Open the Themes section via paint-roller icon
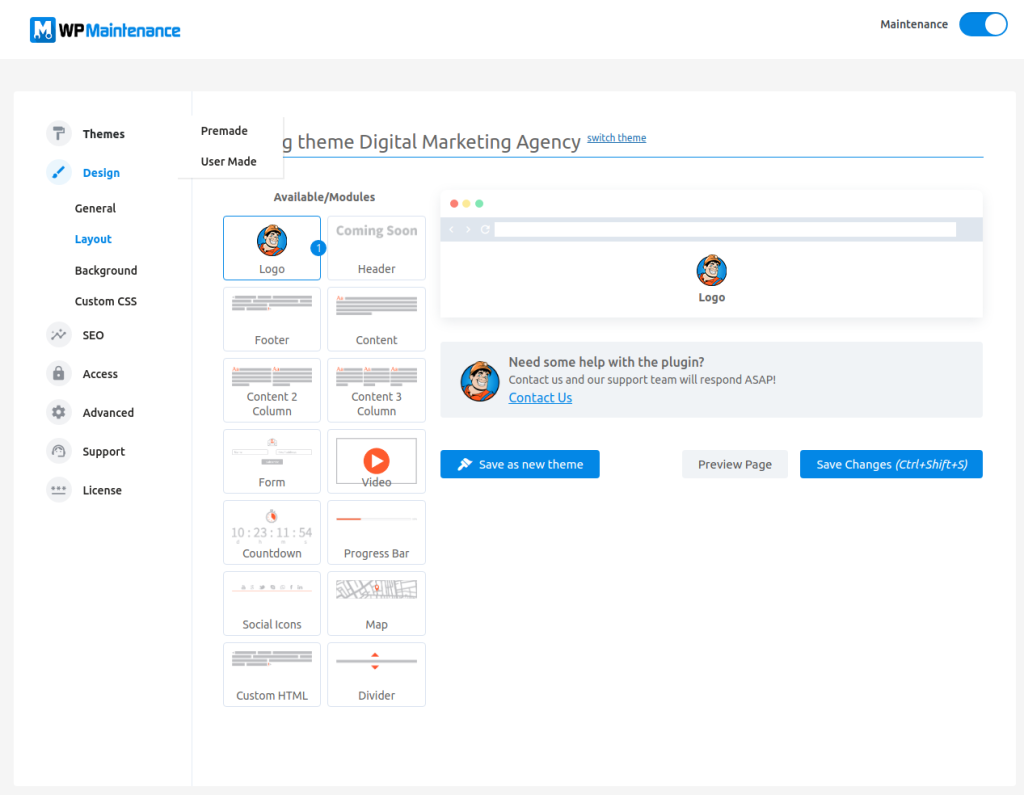This screenshot has height=795, width=1024. coord(58,133)
